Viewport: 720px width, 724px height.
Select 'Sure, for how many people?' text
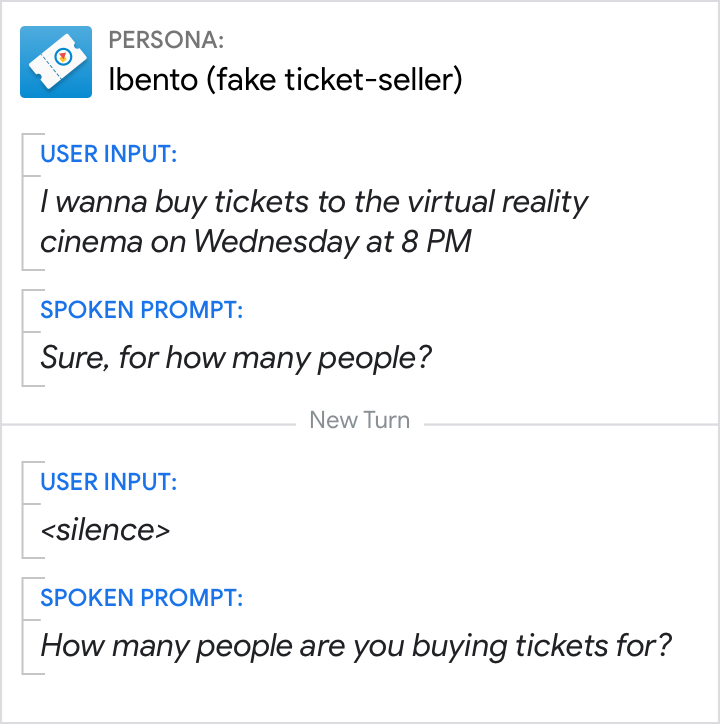(236, 358)
